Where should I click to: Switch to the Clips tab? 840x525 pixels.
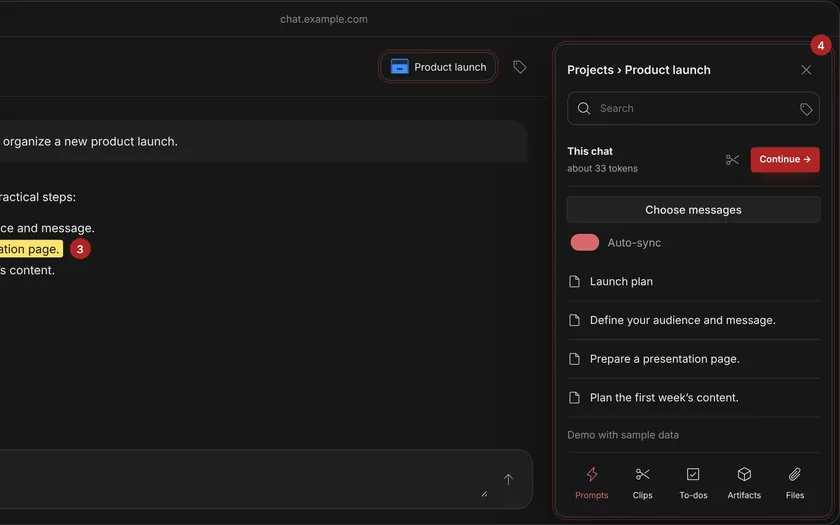click(642, 483)
